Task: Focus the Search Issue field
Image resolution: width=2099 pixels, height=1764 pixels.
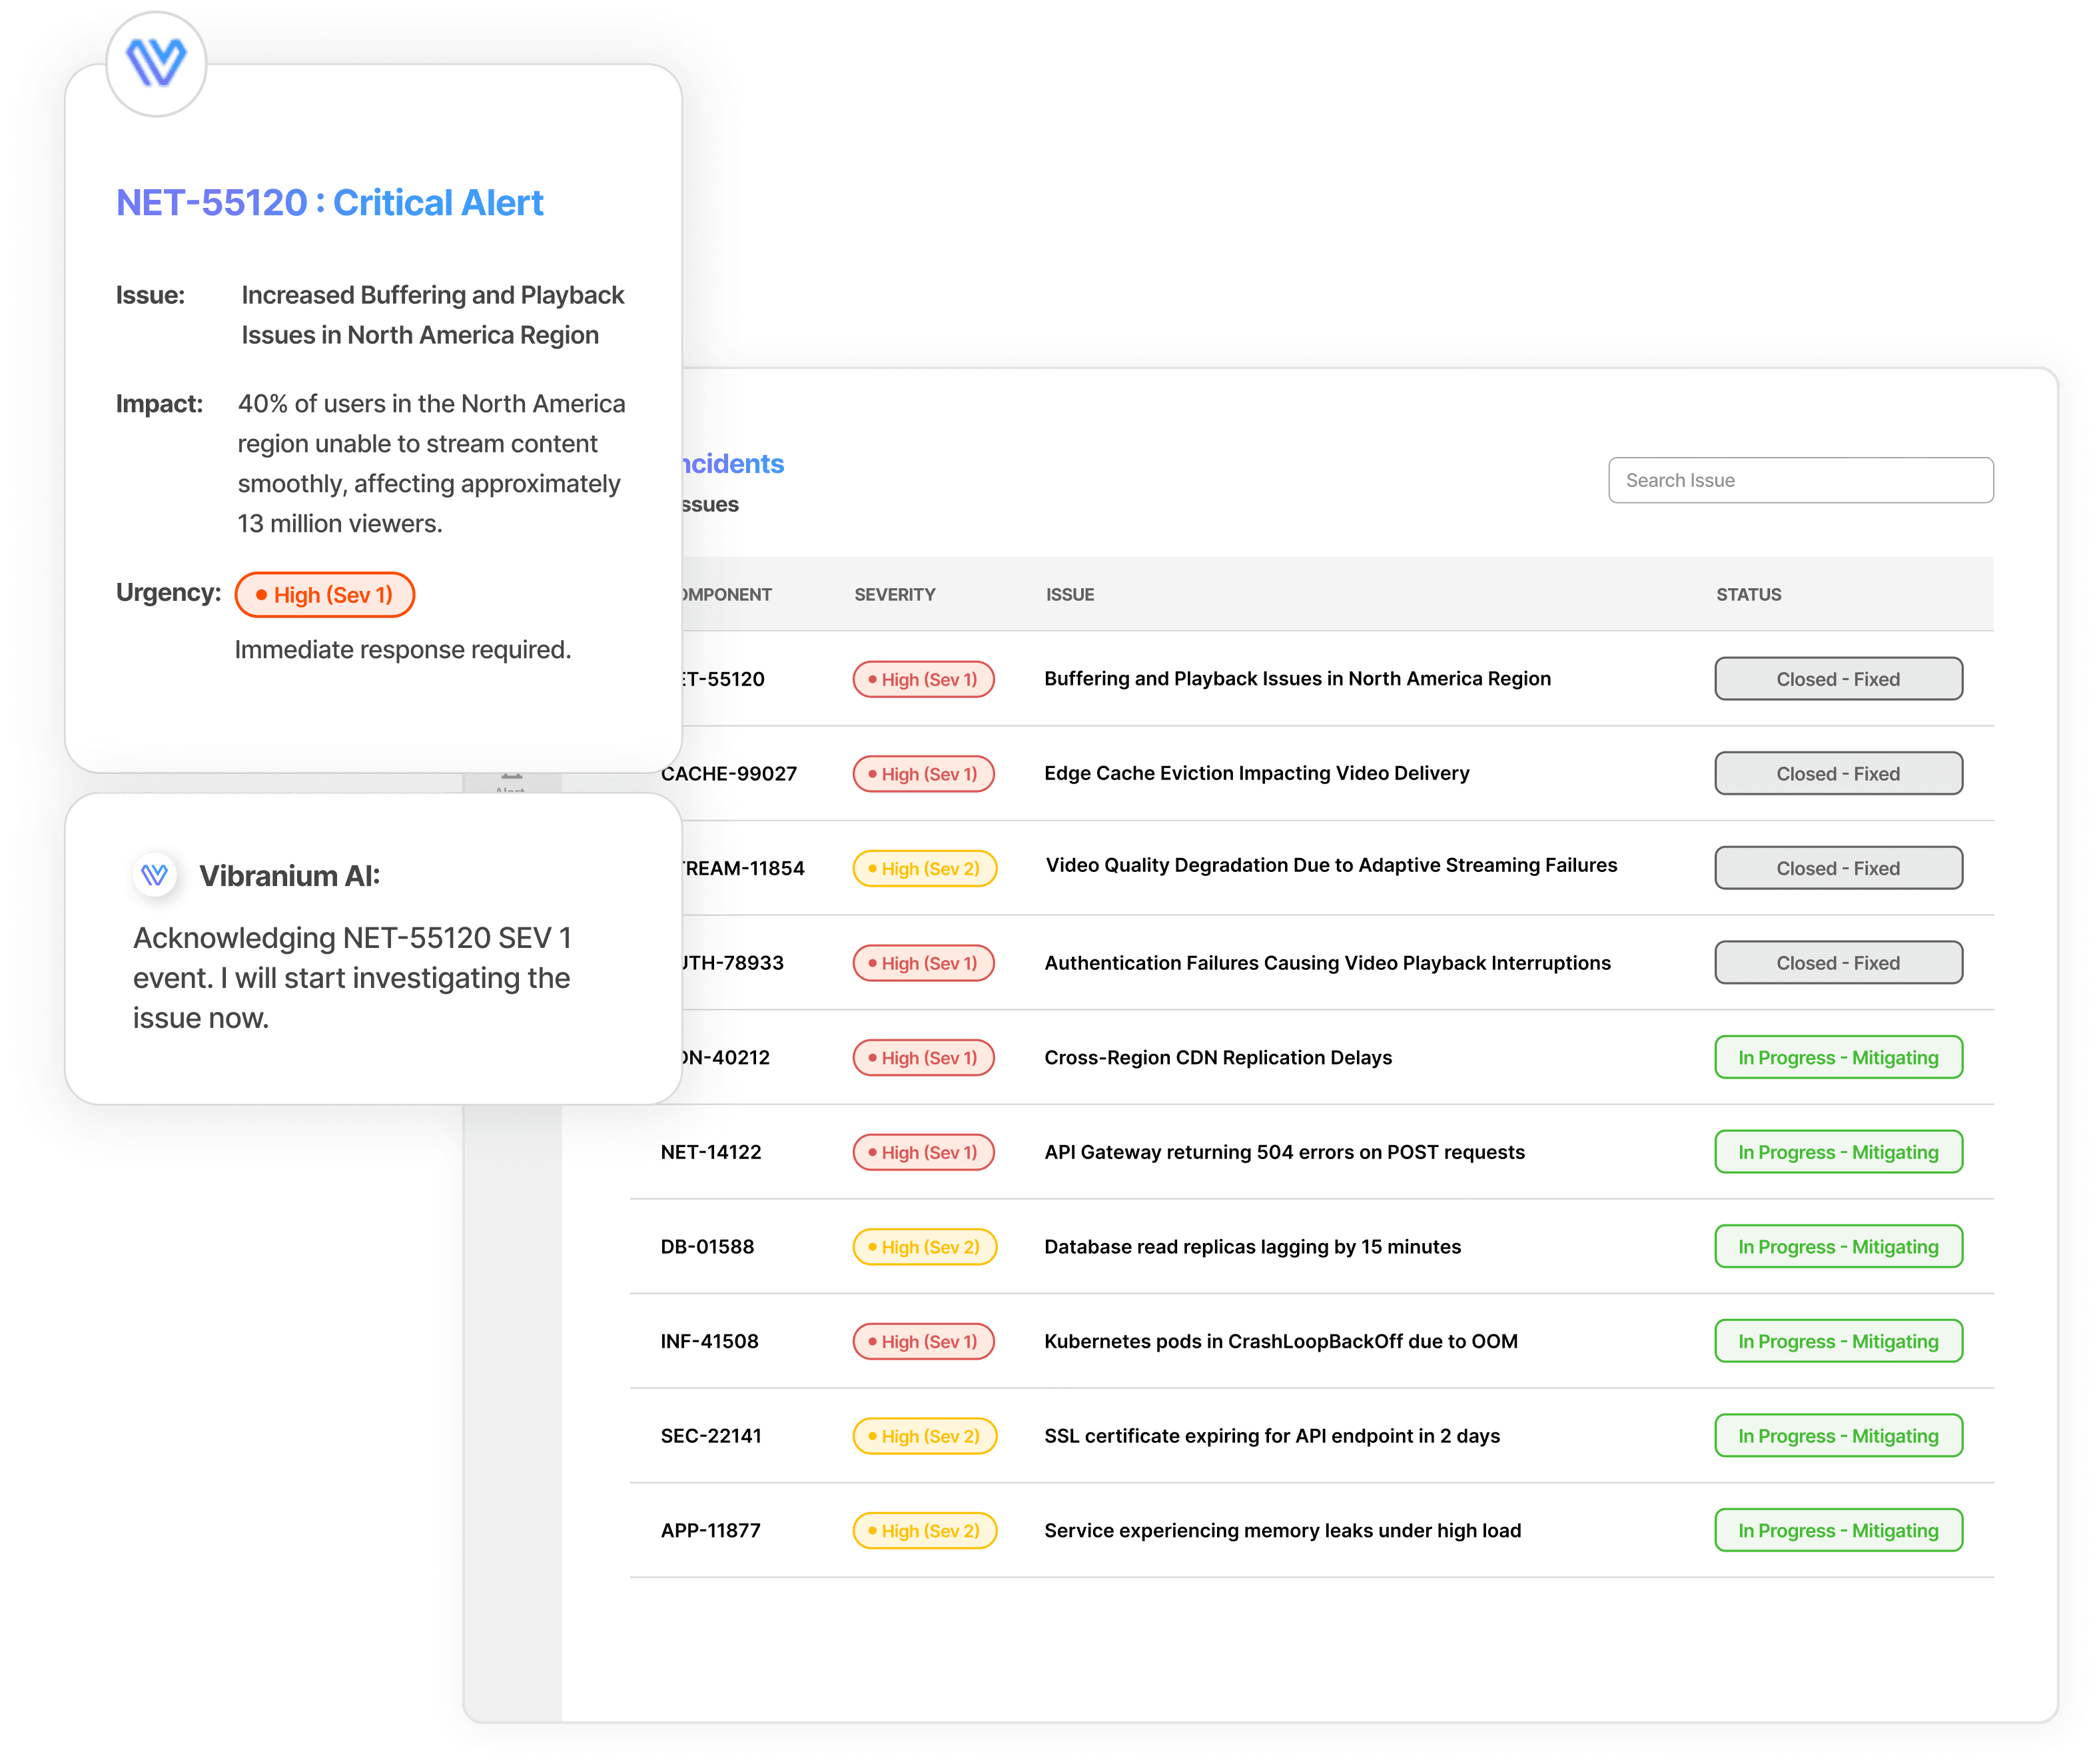Action: point(1800,480)
